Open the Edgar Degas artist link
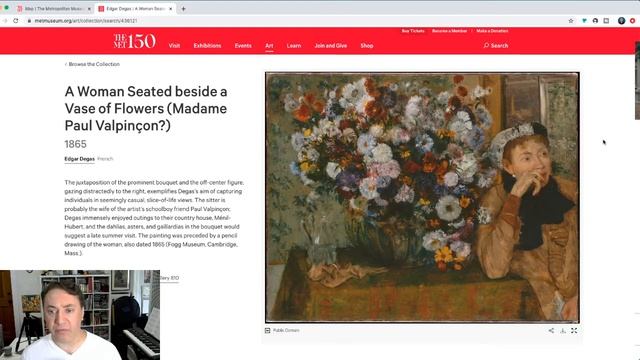Viewport: 640px width, 360px height. pyautogui.click(x=80, y=159)
